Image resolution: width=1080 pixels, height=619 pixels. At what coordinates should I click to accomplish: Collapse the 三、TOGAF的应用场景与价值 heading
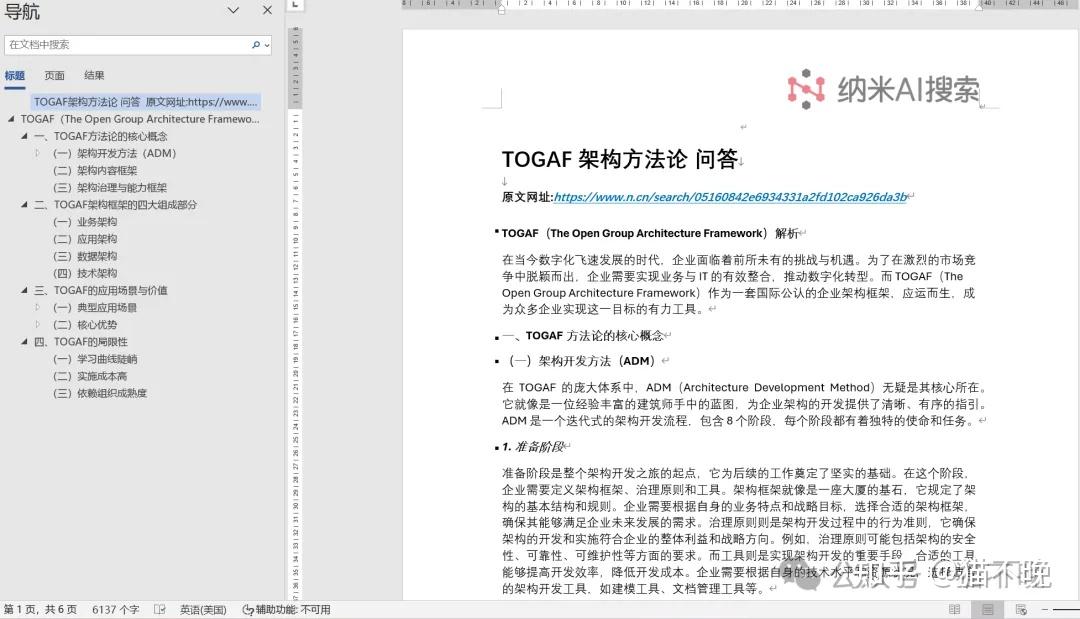click(25, 291)
